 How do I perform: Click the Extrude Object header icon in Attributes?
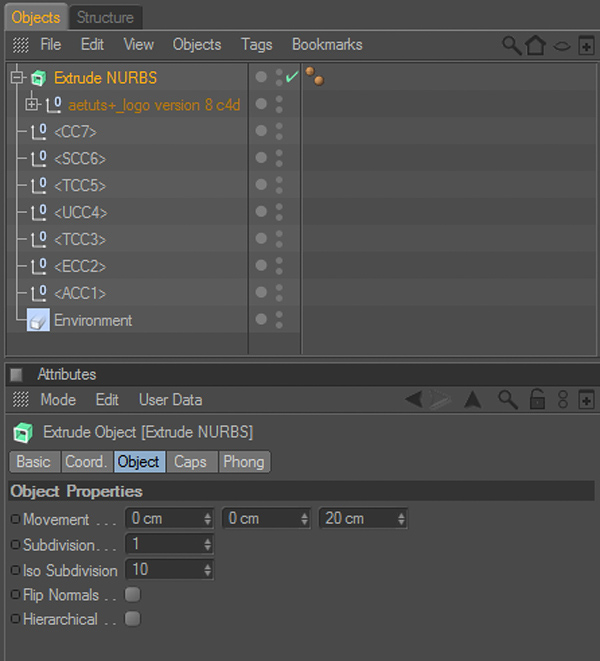click(23, 433)
